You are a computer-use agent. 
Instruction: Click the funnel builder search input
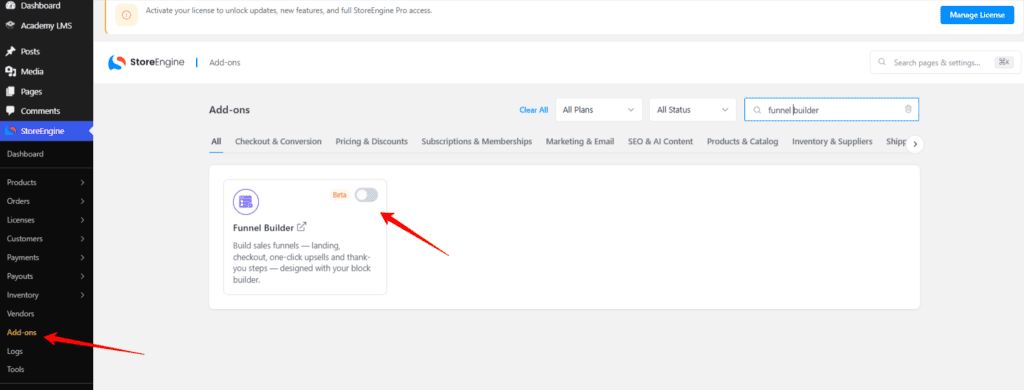[x=831, y=110]
